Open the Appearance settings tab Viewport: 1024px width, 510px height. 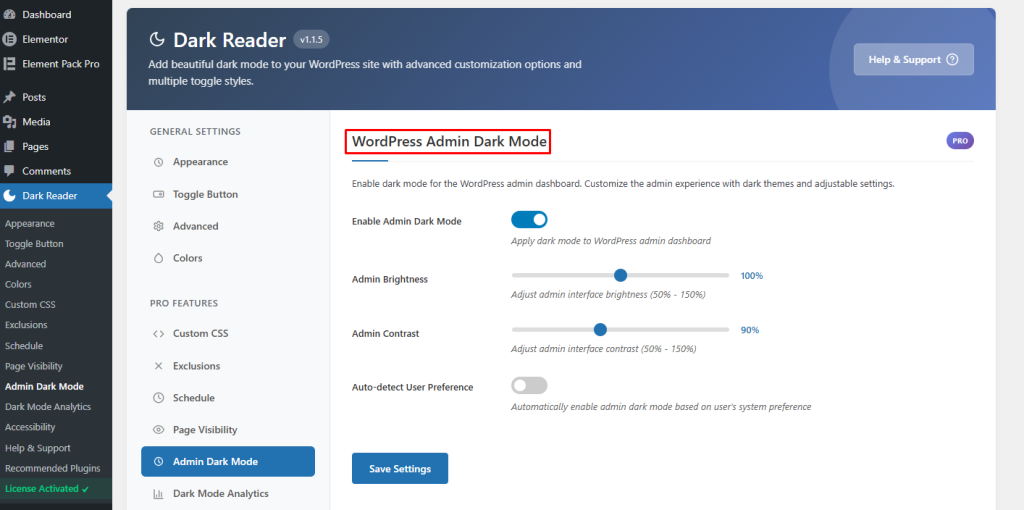pyautogui.click(x=228, y=162)
